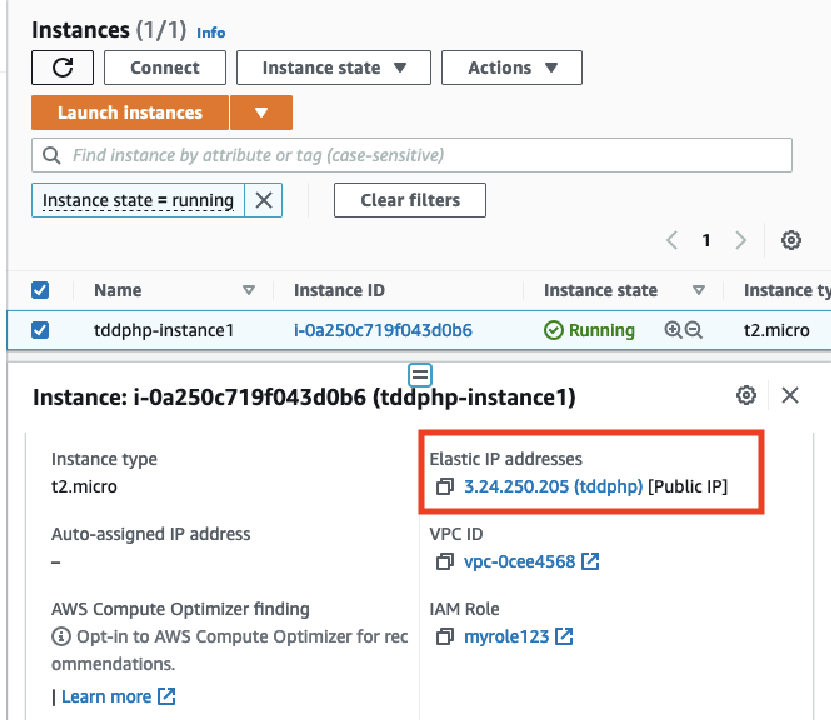Copy the VPC ID
The height and width of the screenshot is (720, 831).
click(x=445, y=562)
